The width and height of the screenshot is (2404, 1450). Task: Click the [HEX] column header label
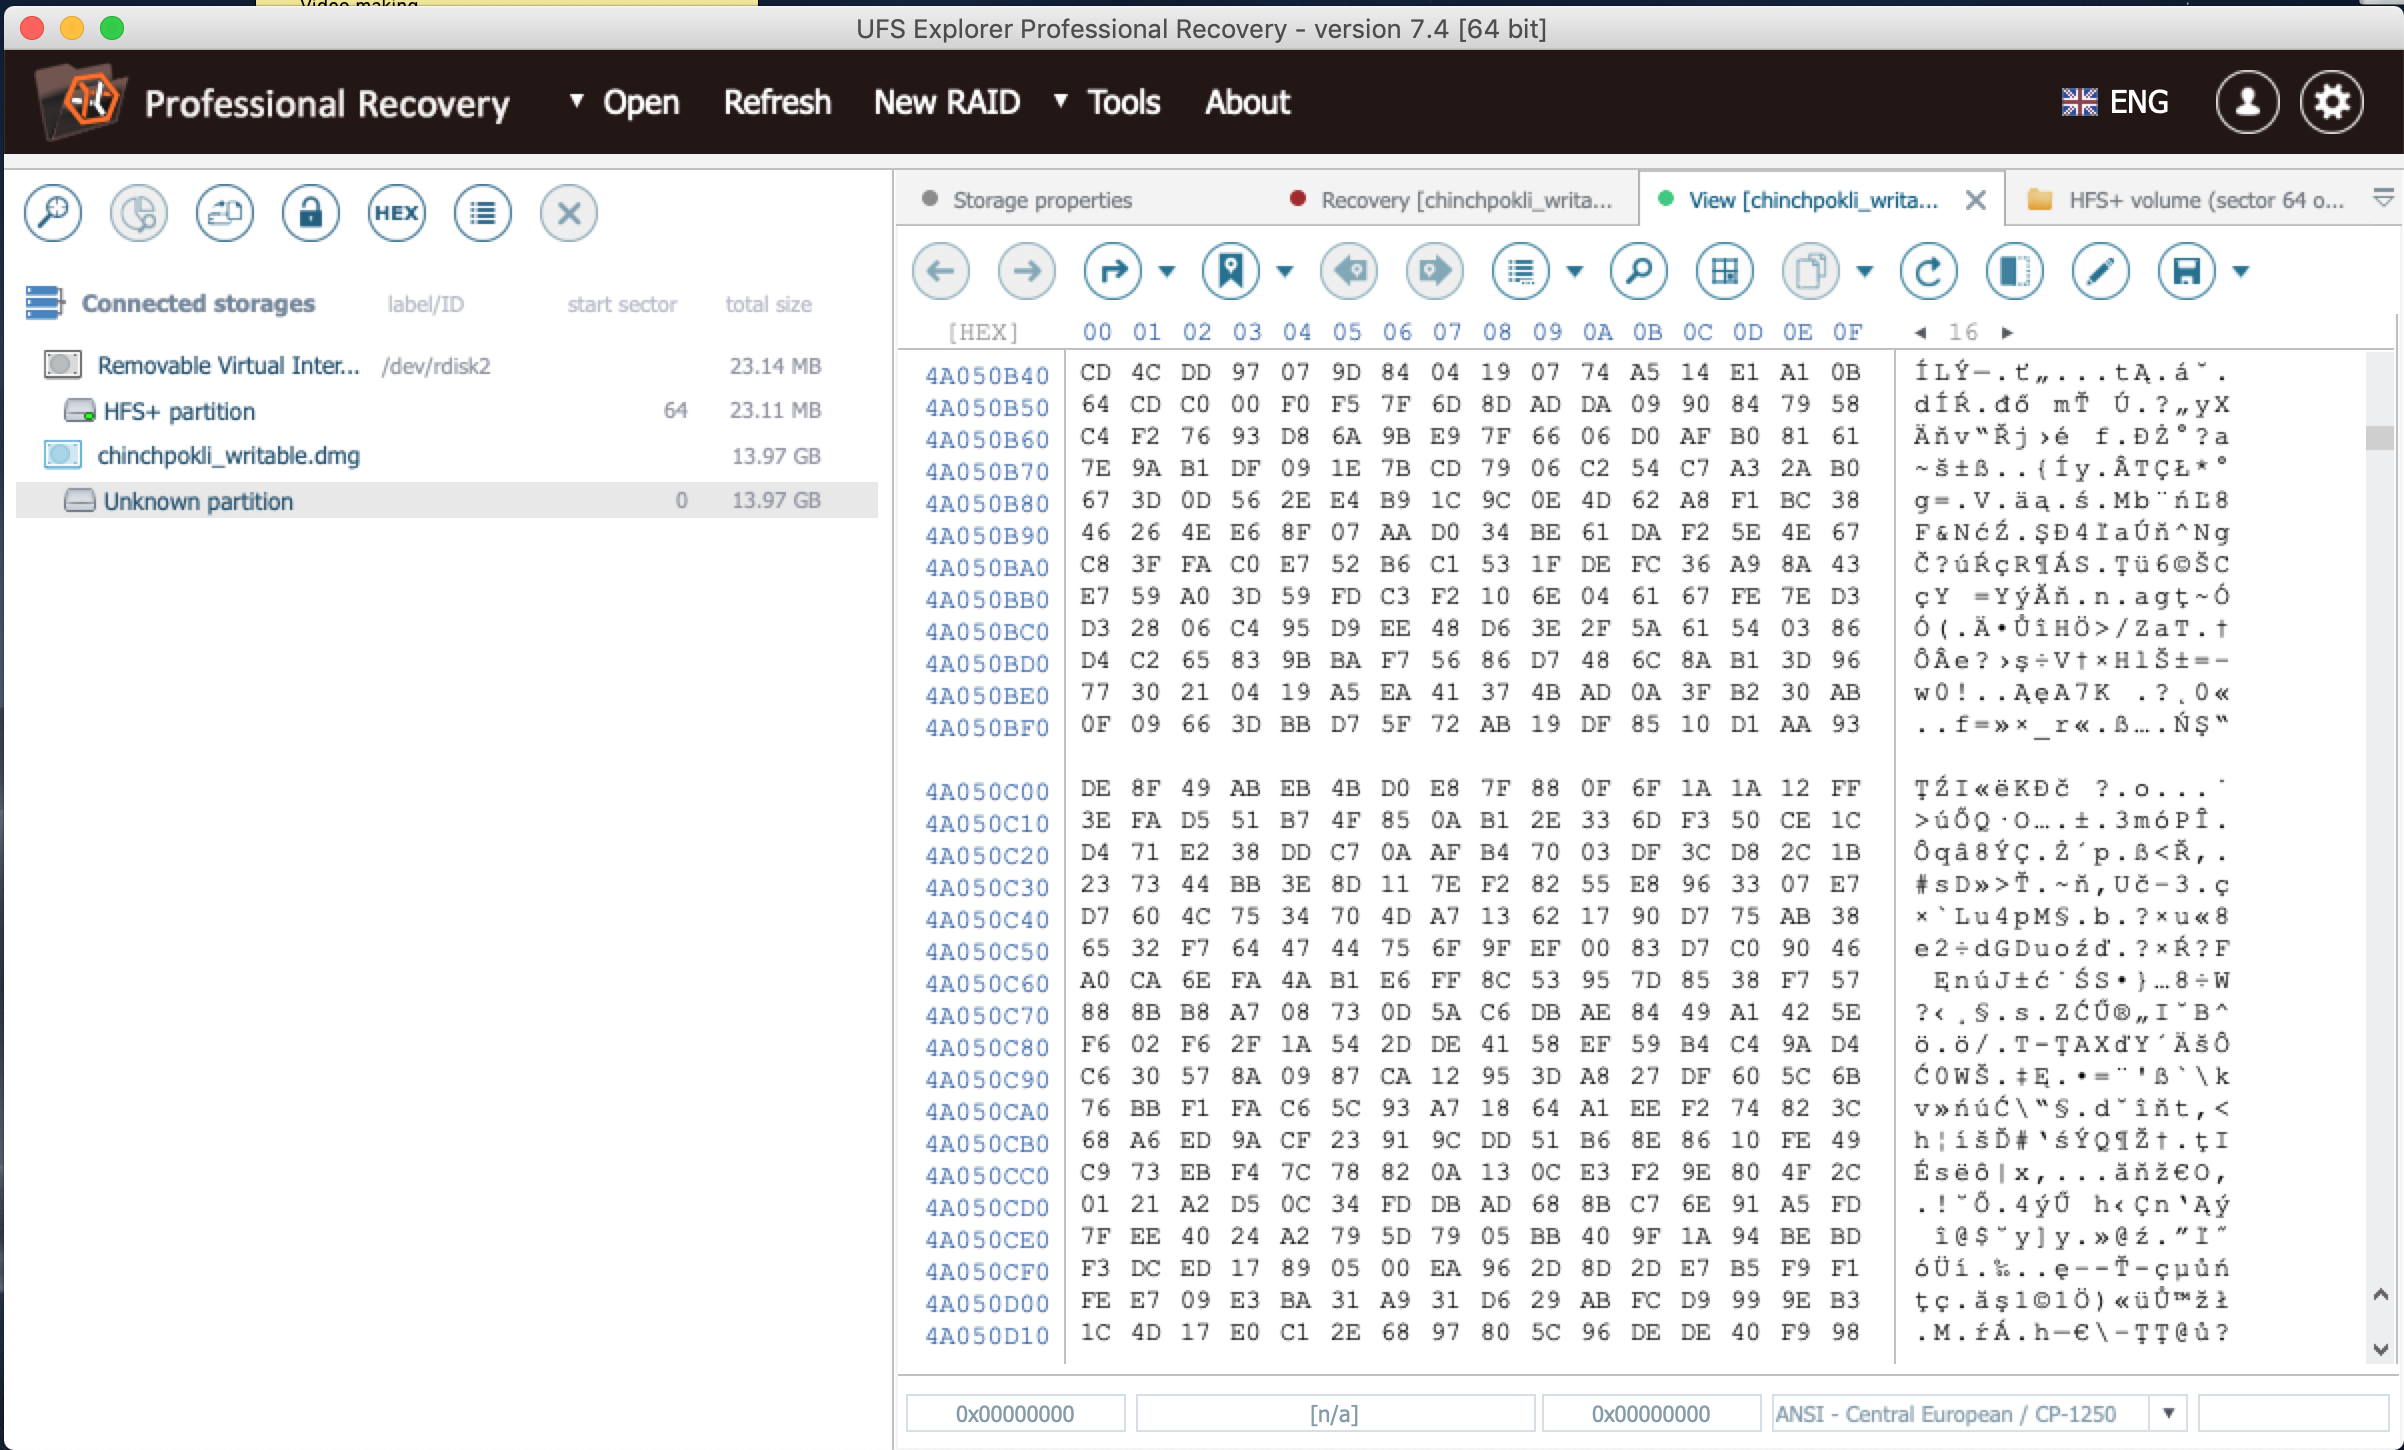click(983, 332)
